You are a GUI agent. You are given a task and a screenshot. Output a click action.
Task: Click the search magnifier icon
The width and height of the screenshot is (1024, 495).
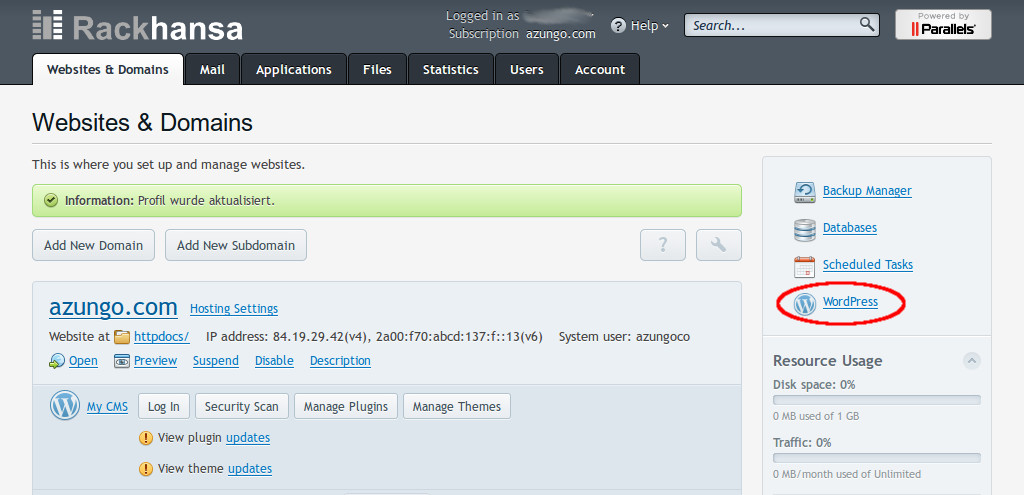point(867,25)
